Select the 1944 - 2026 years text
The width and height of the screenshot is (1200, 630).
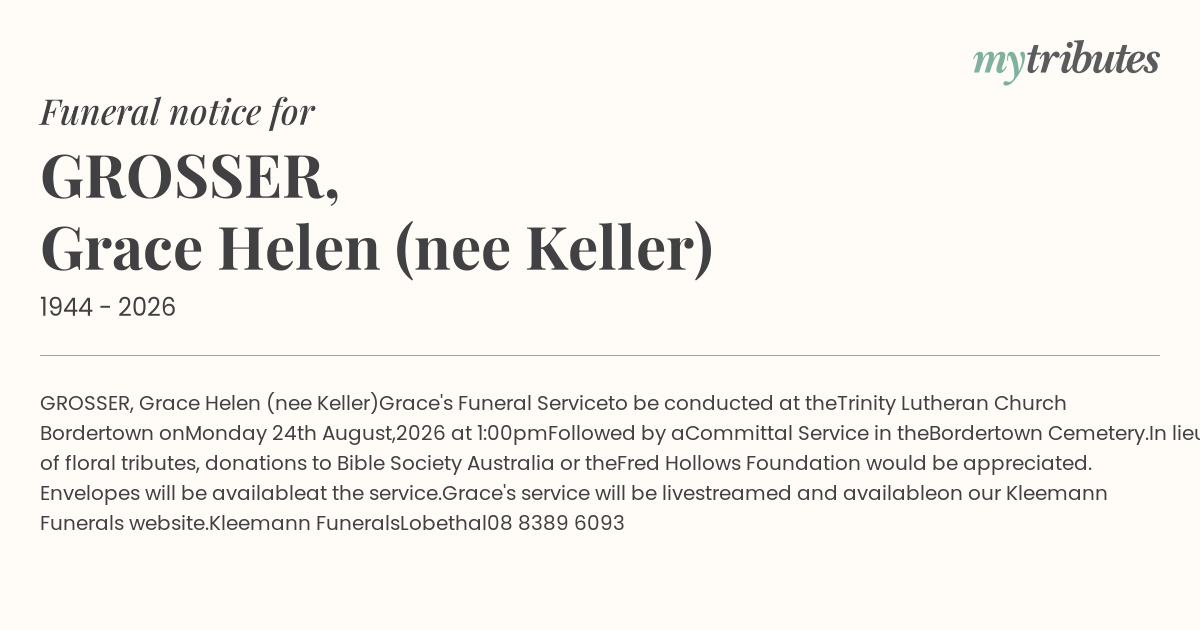coord(108,308)
